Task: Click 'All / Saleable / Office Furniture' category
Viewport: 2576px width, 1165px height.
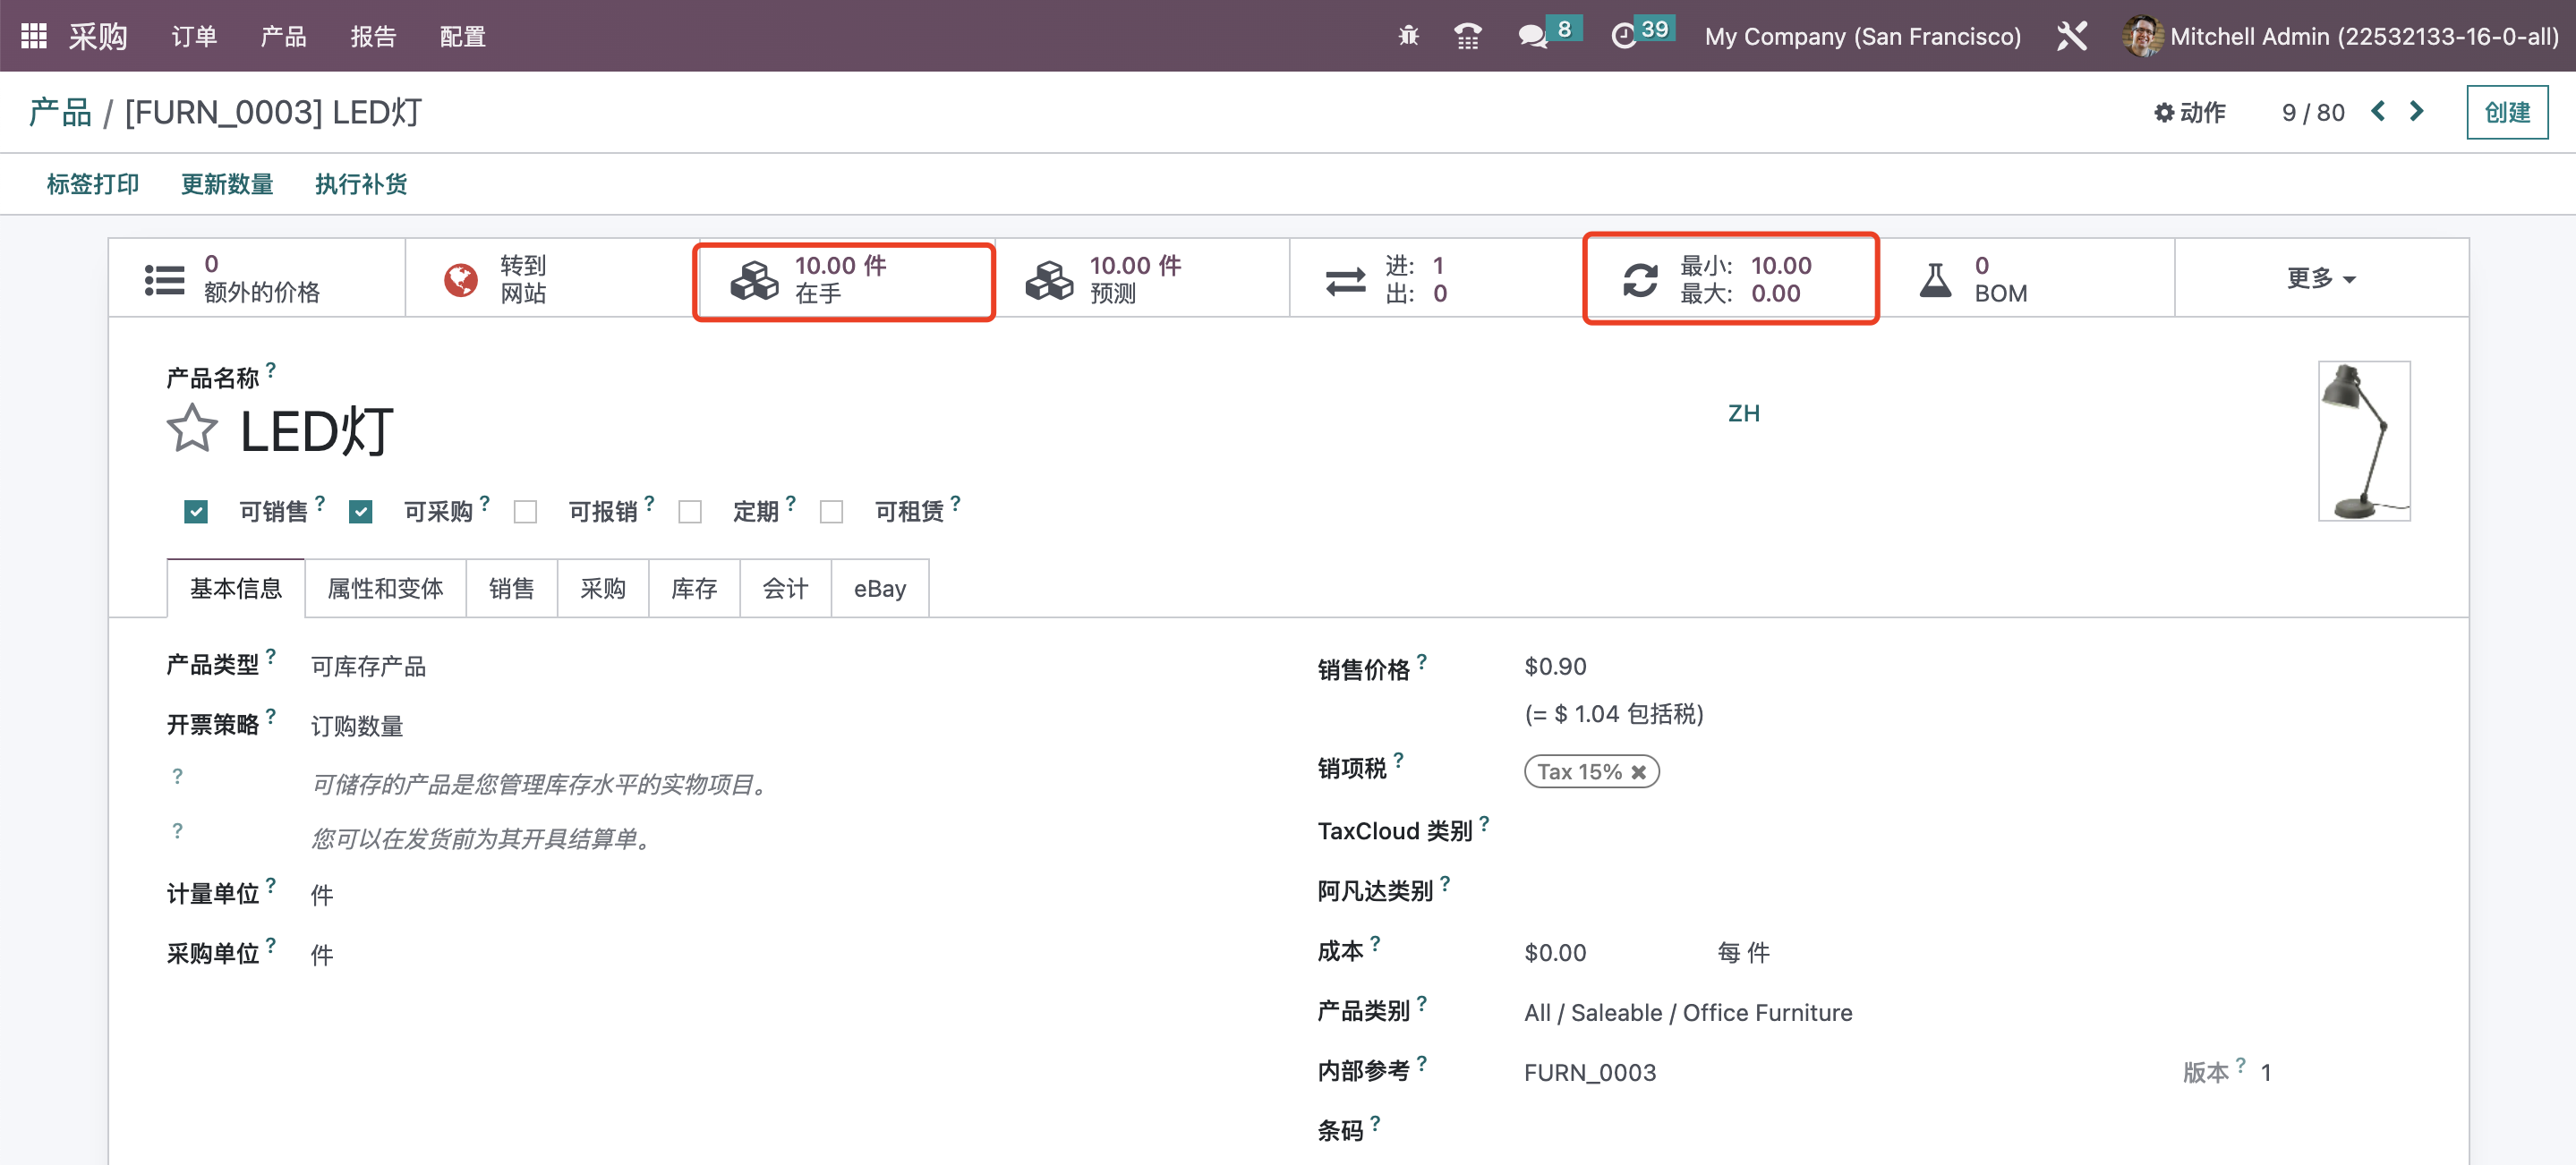Action: click(x=1688, y=1012)
